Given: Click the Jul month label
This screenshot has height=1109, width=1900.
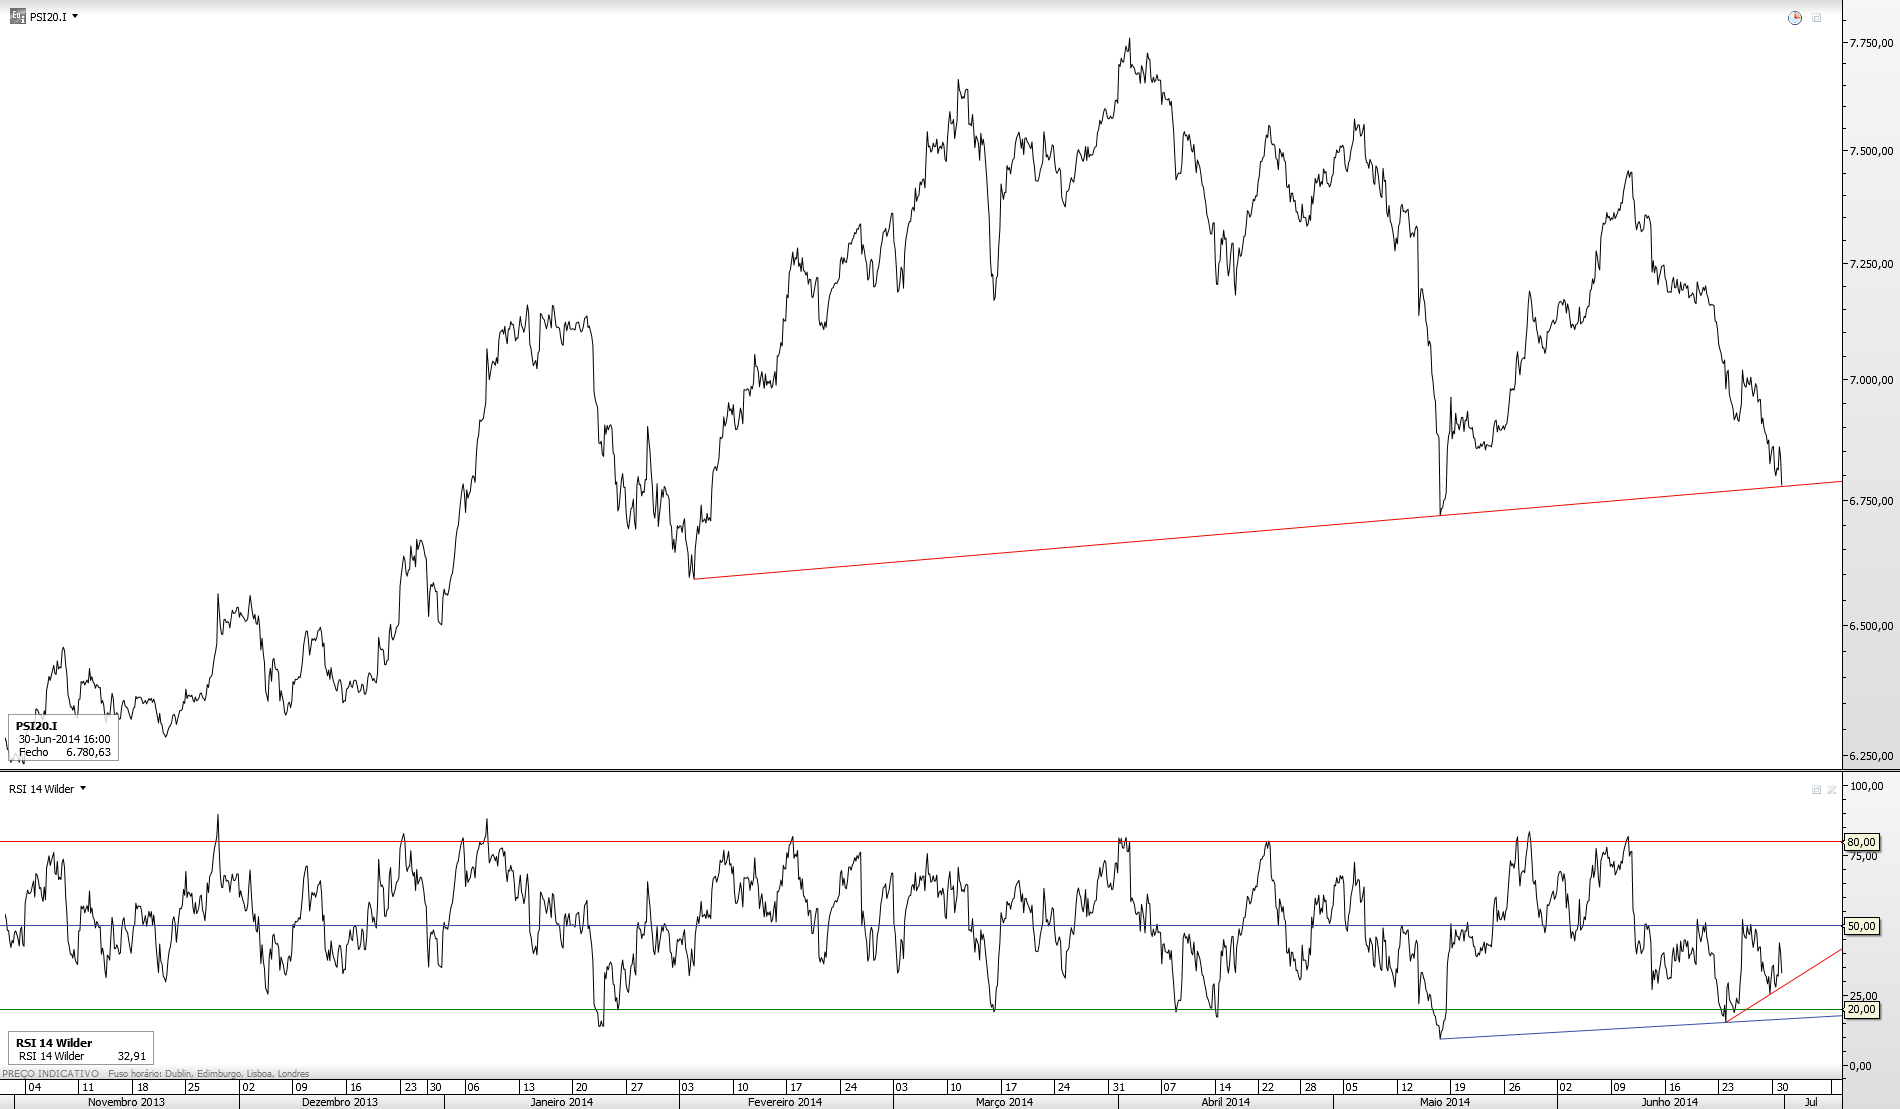Looking at the screenshot, I should coord(1811,1102).
